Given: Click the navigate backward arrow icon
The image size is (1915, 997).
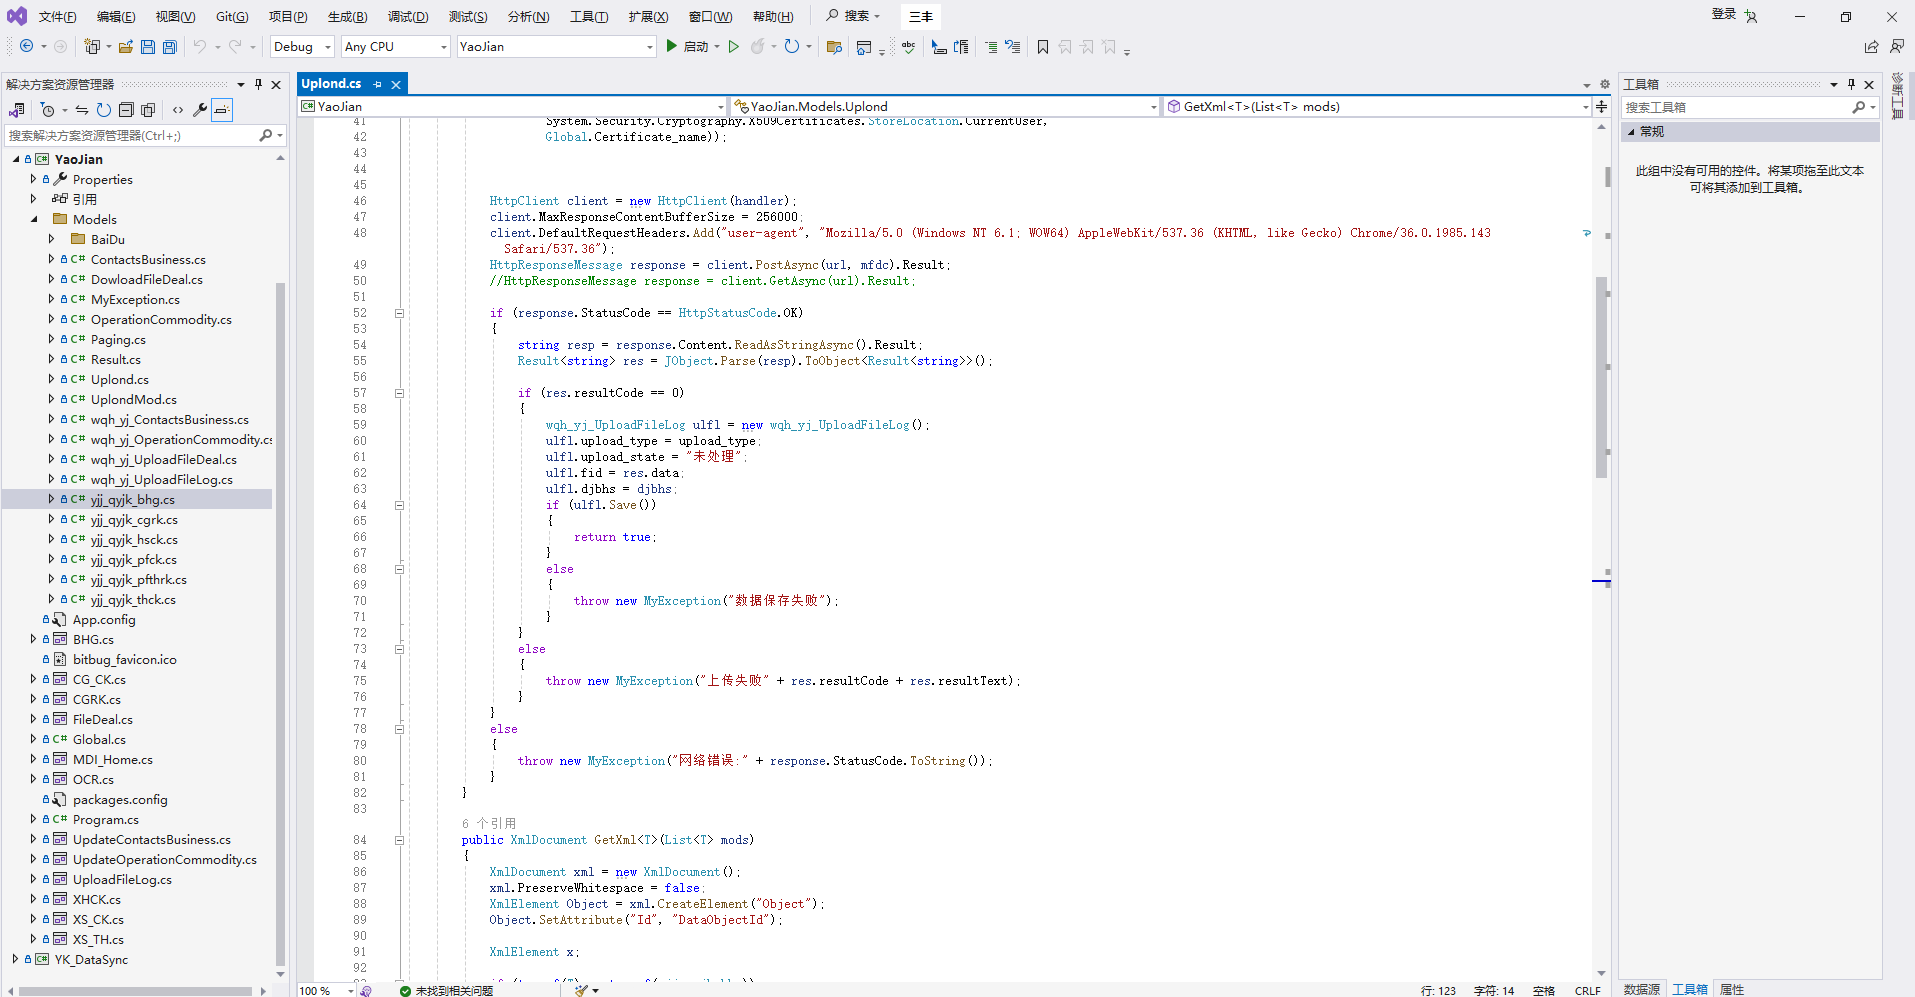Looking at the screenshot, I should [27, 46].
